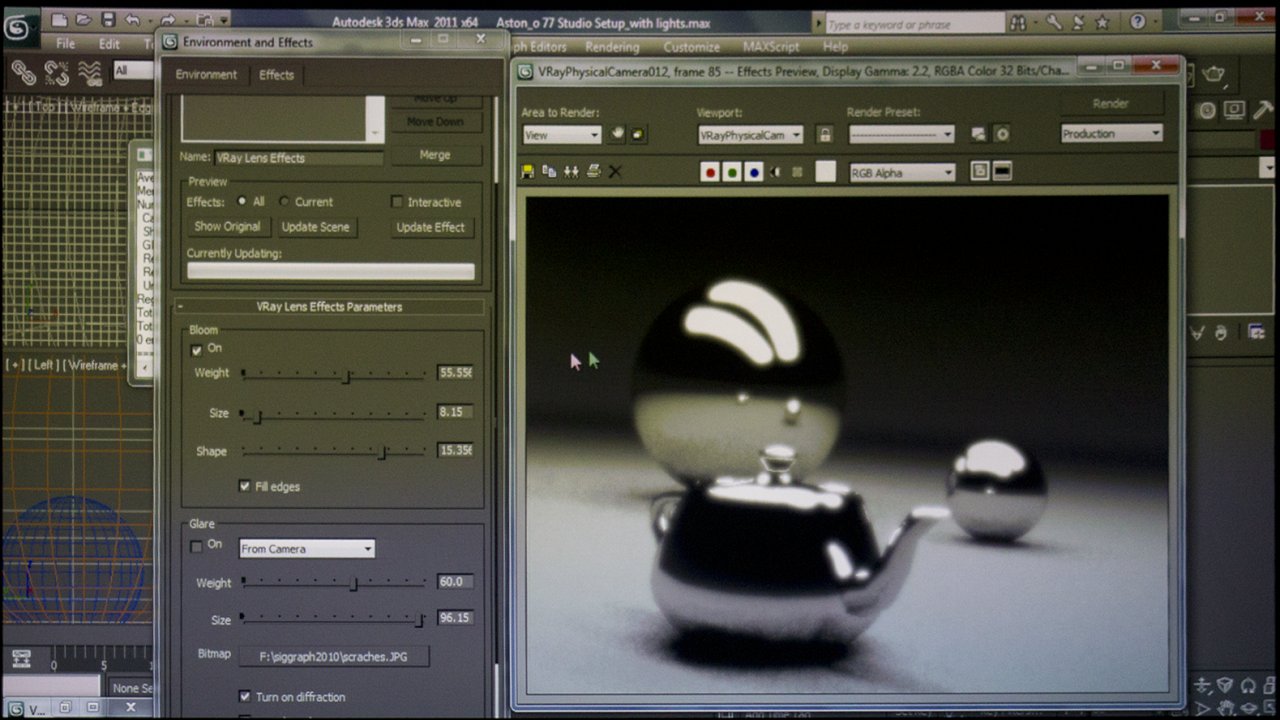Viewport: 1280px width, 720px height.
Task: Click Save Image icon in render window
Action: (528, 172)
